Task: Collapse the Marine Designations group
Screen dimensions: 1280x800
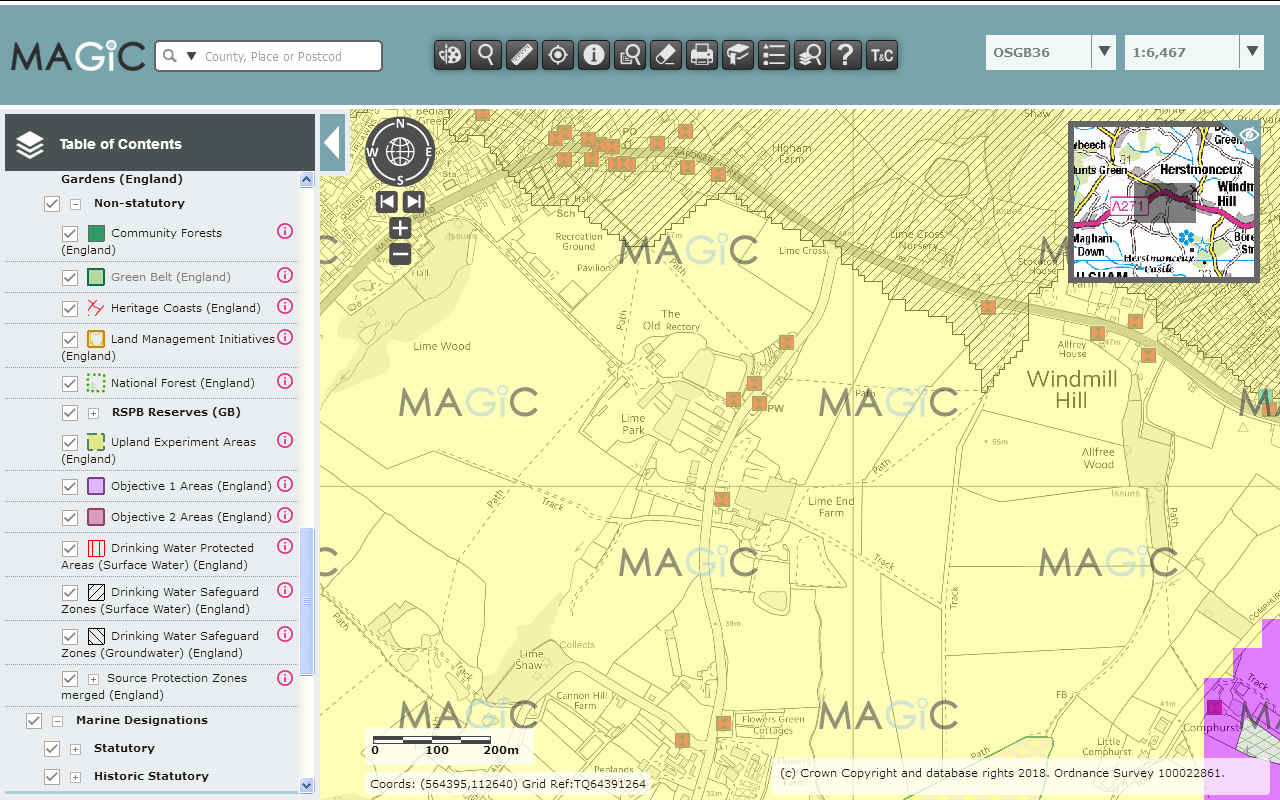Action: [57, 720]
